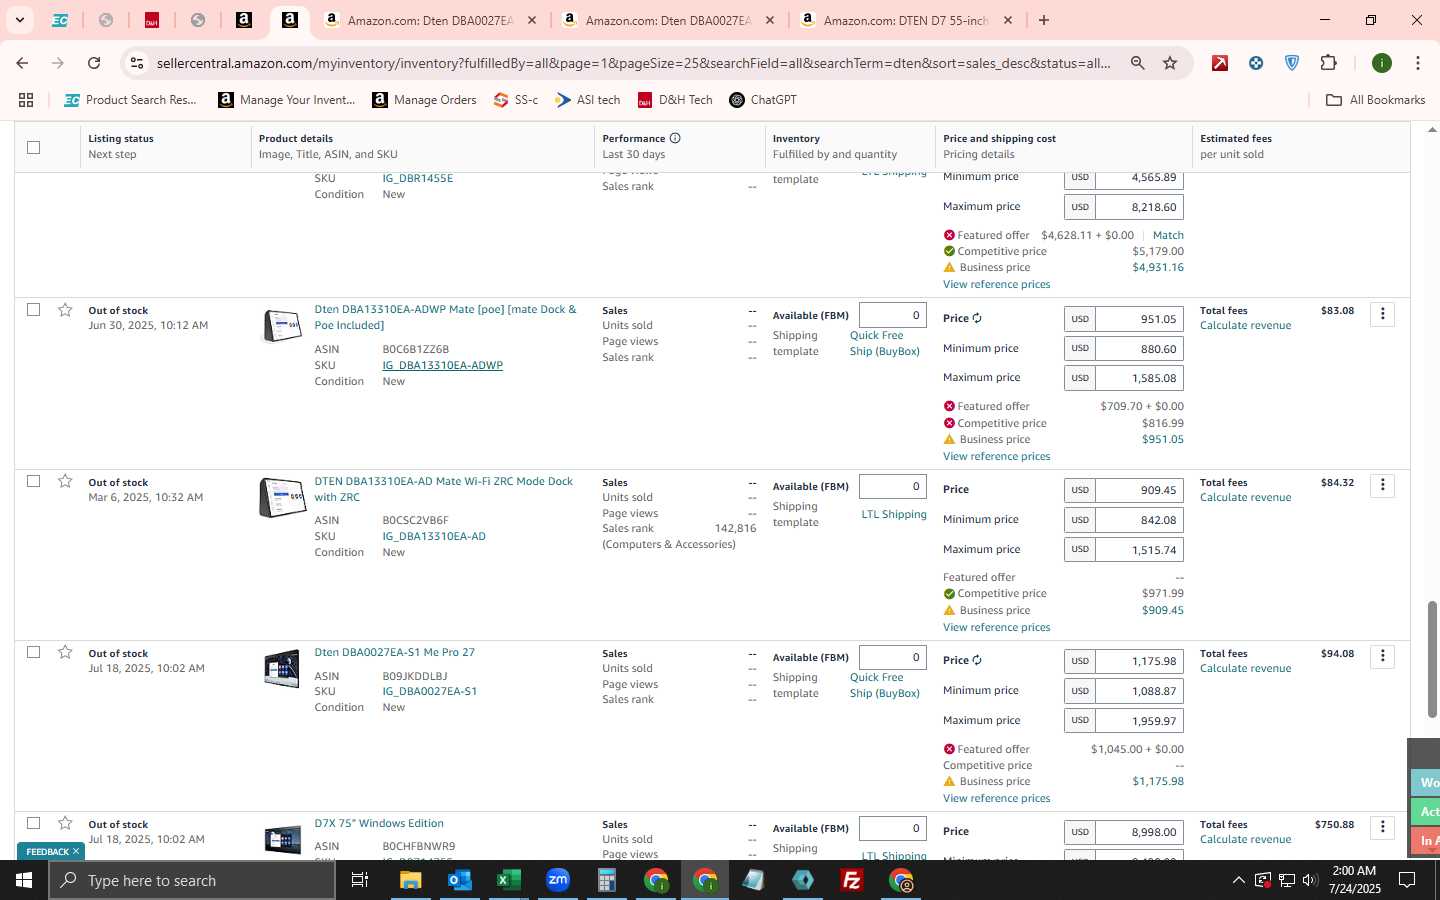Open the ChatGPT bookmark
The width and height of the screenshot is (1440, 900).
(763, 100)
